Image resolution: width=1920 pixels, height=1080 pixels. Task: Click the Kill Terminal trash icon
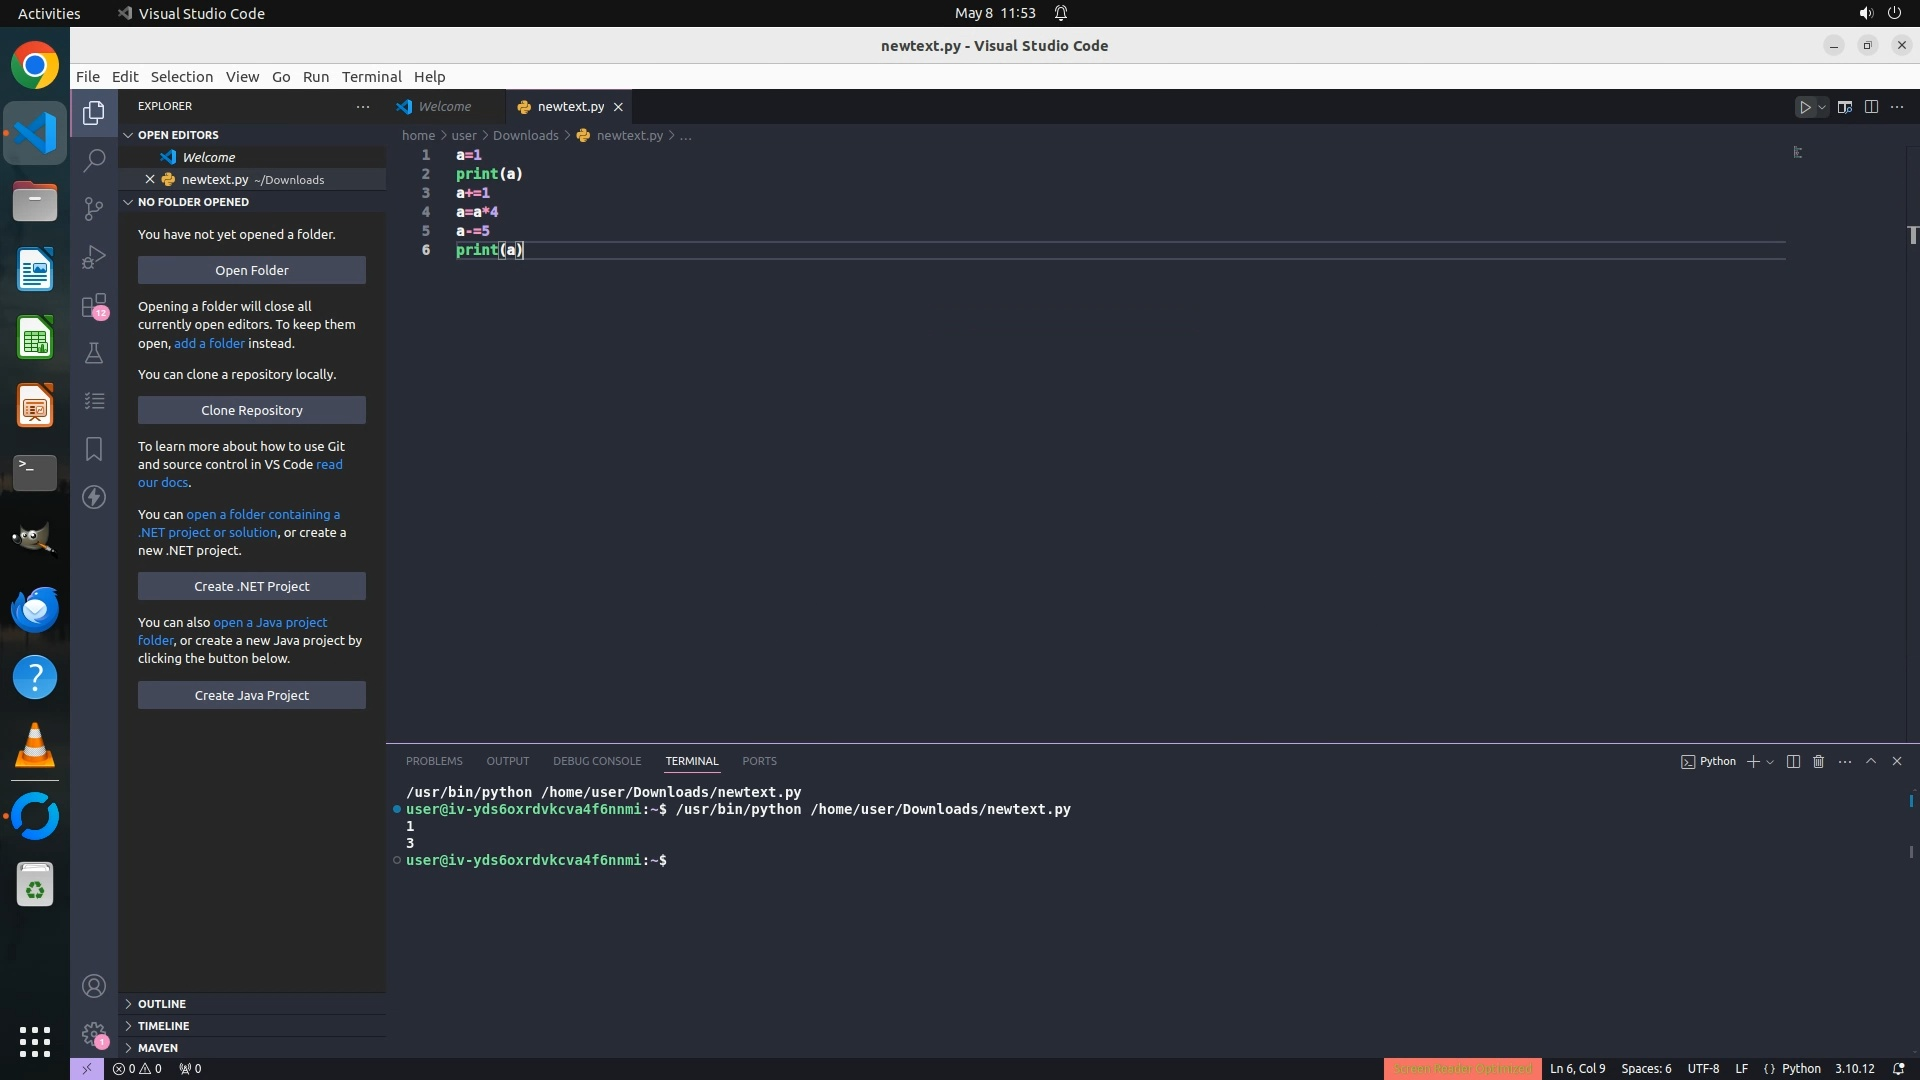[1818, 761]
